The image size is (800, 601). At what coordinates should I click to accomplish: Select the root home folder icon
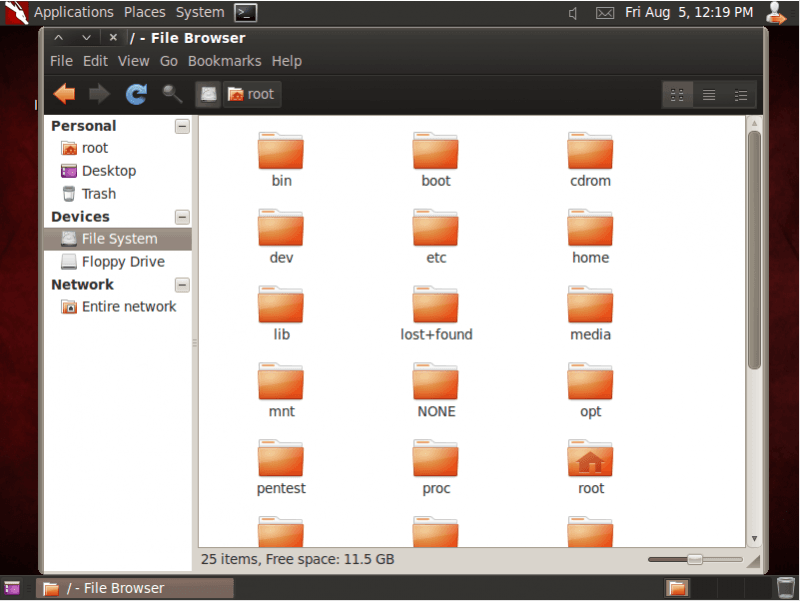coord(590,458)
